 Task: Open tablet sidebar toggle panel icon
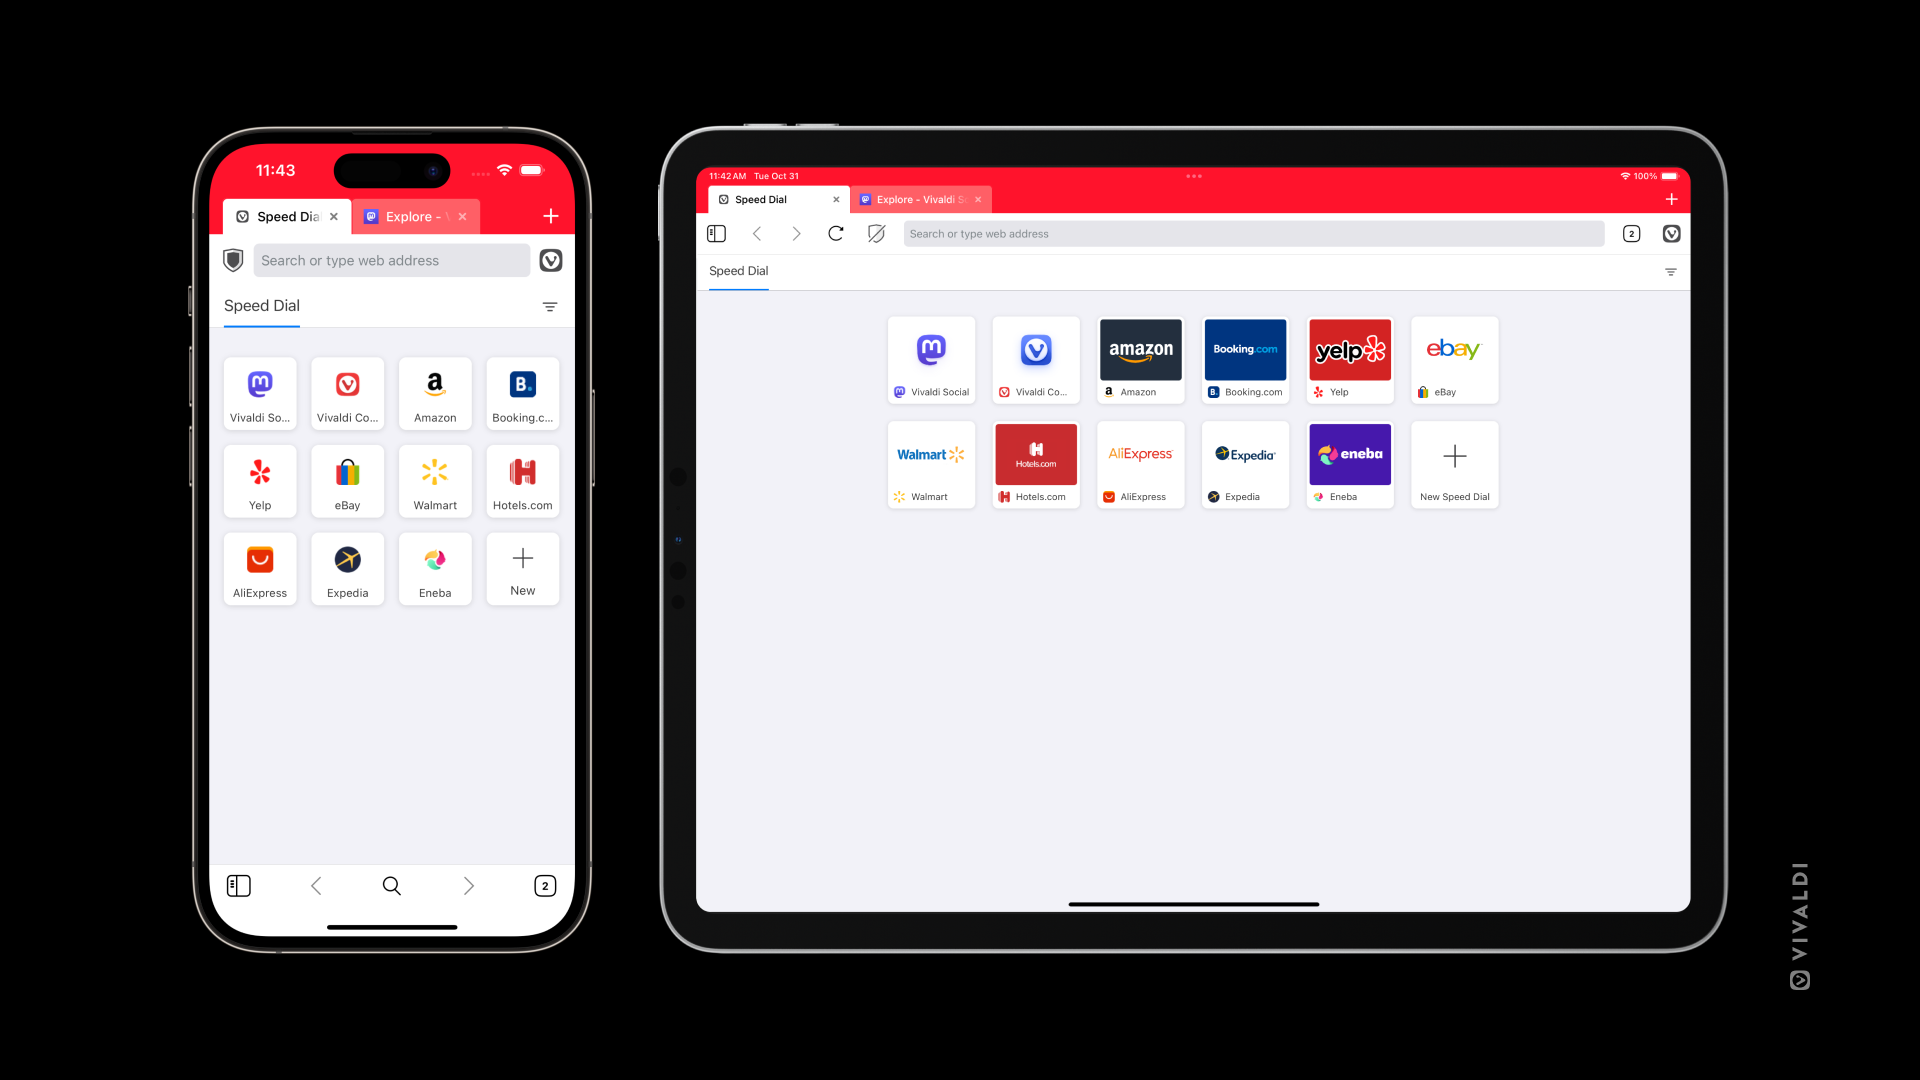pyautogui.click(x=716, y=233)
